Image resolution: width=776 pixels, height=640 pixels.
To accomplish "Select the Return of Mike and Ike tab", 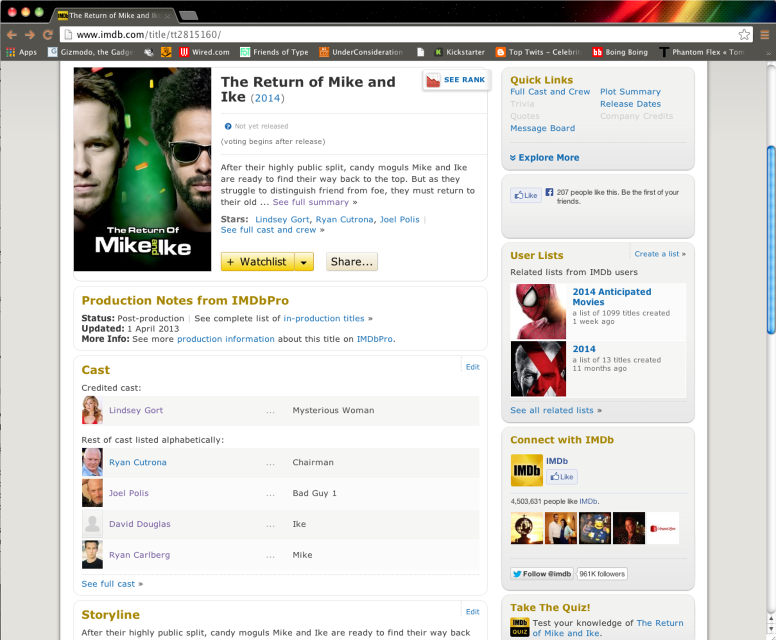I will tap(113, 15).
